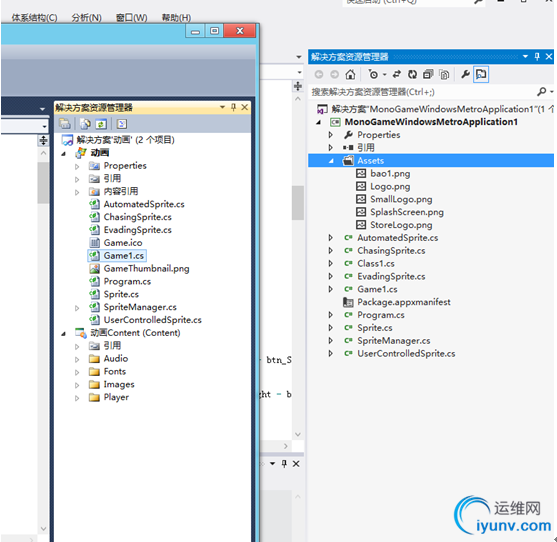Select StoreLogo.png in Assets folder
Viewport: 557px width, 542px height.
(401, 225)
